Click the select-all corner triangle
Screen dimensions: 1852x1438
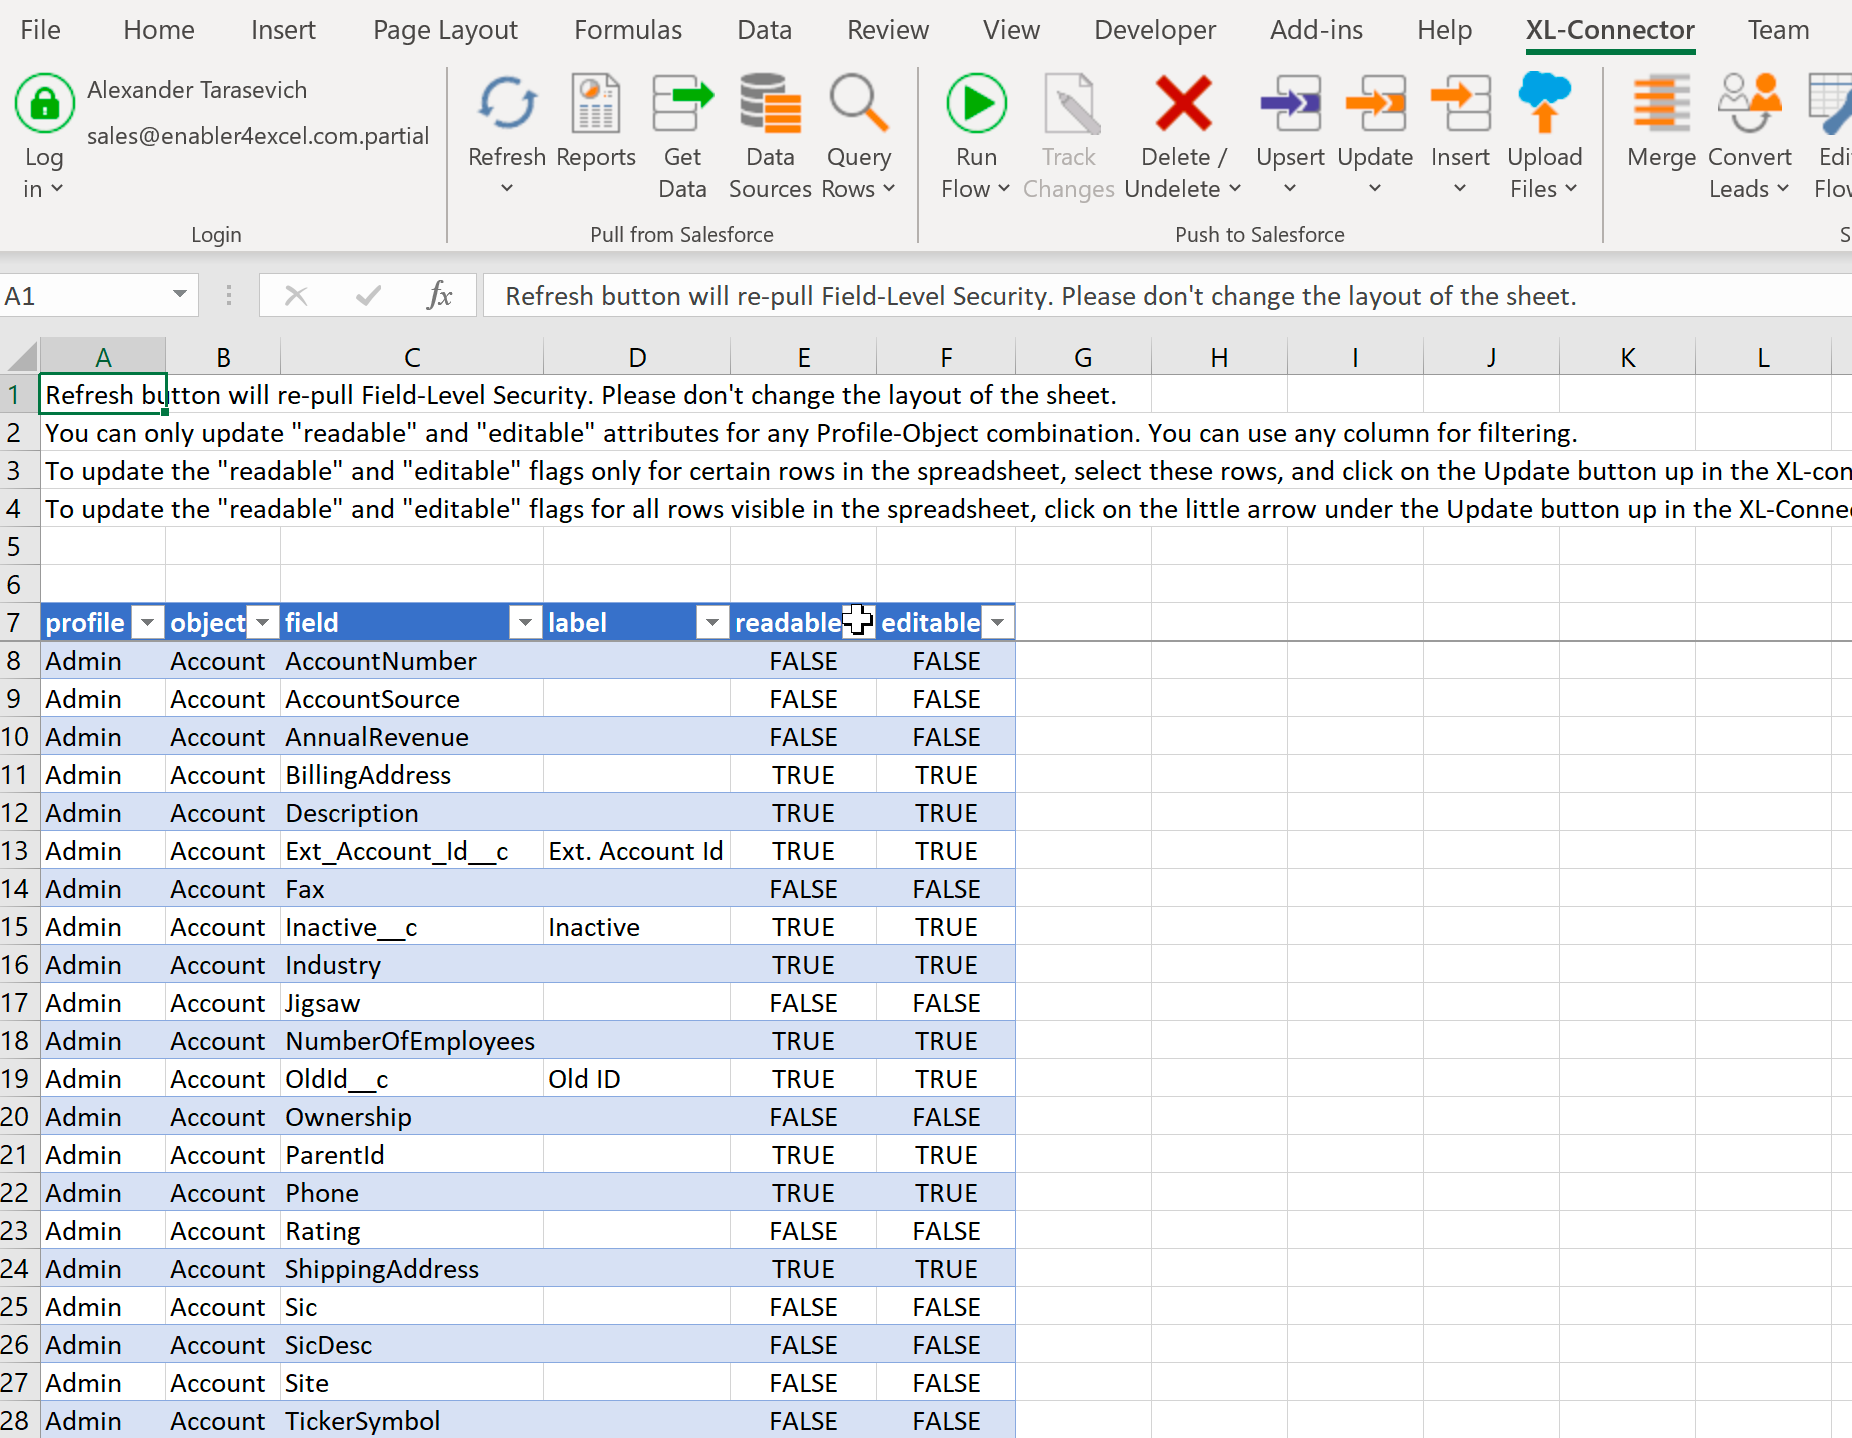pyautogui.click(x=20, y=356)
